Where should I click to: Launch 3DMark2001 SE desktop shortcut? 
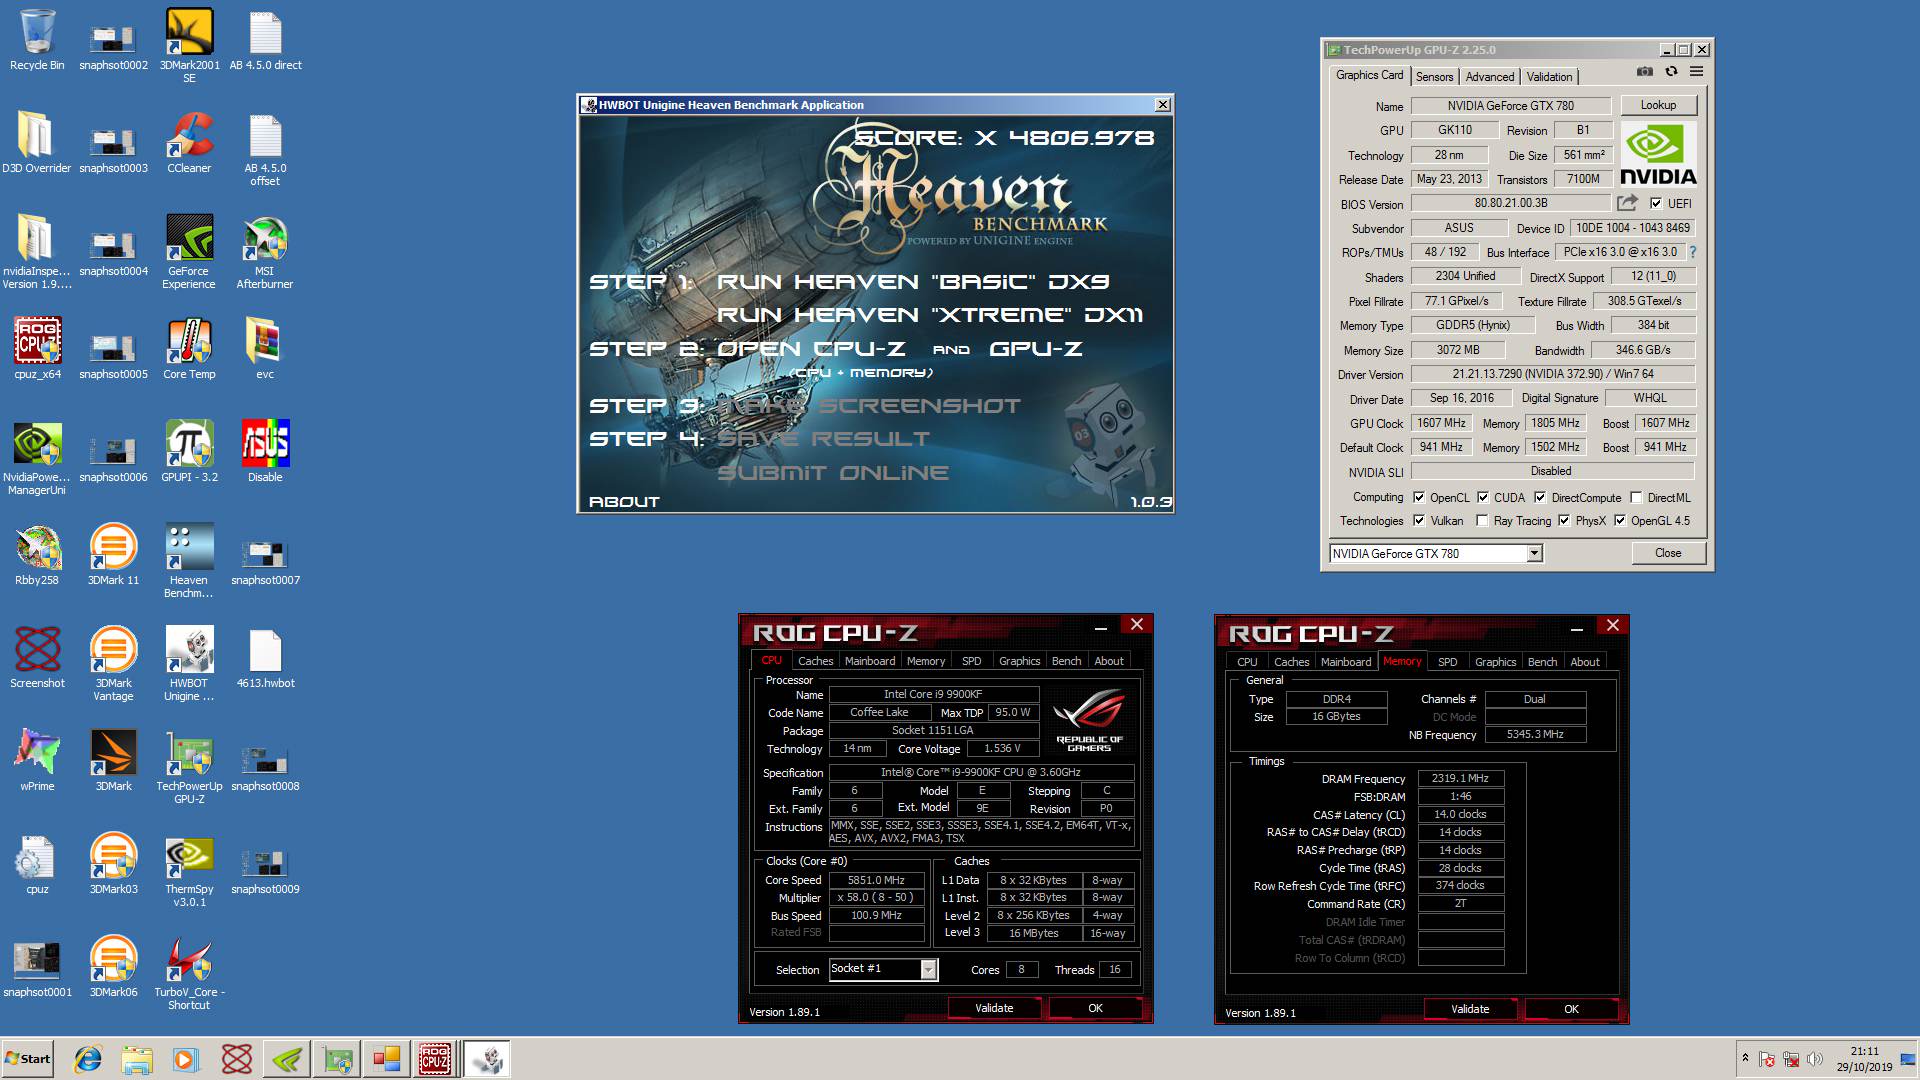click(x=189, y=46)
